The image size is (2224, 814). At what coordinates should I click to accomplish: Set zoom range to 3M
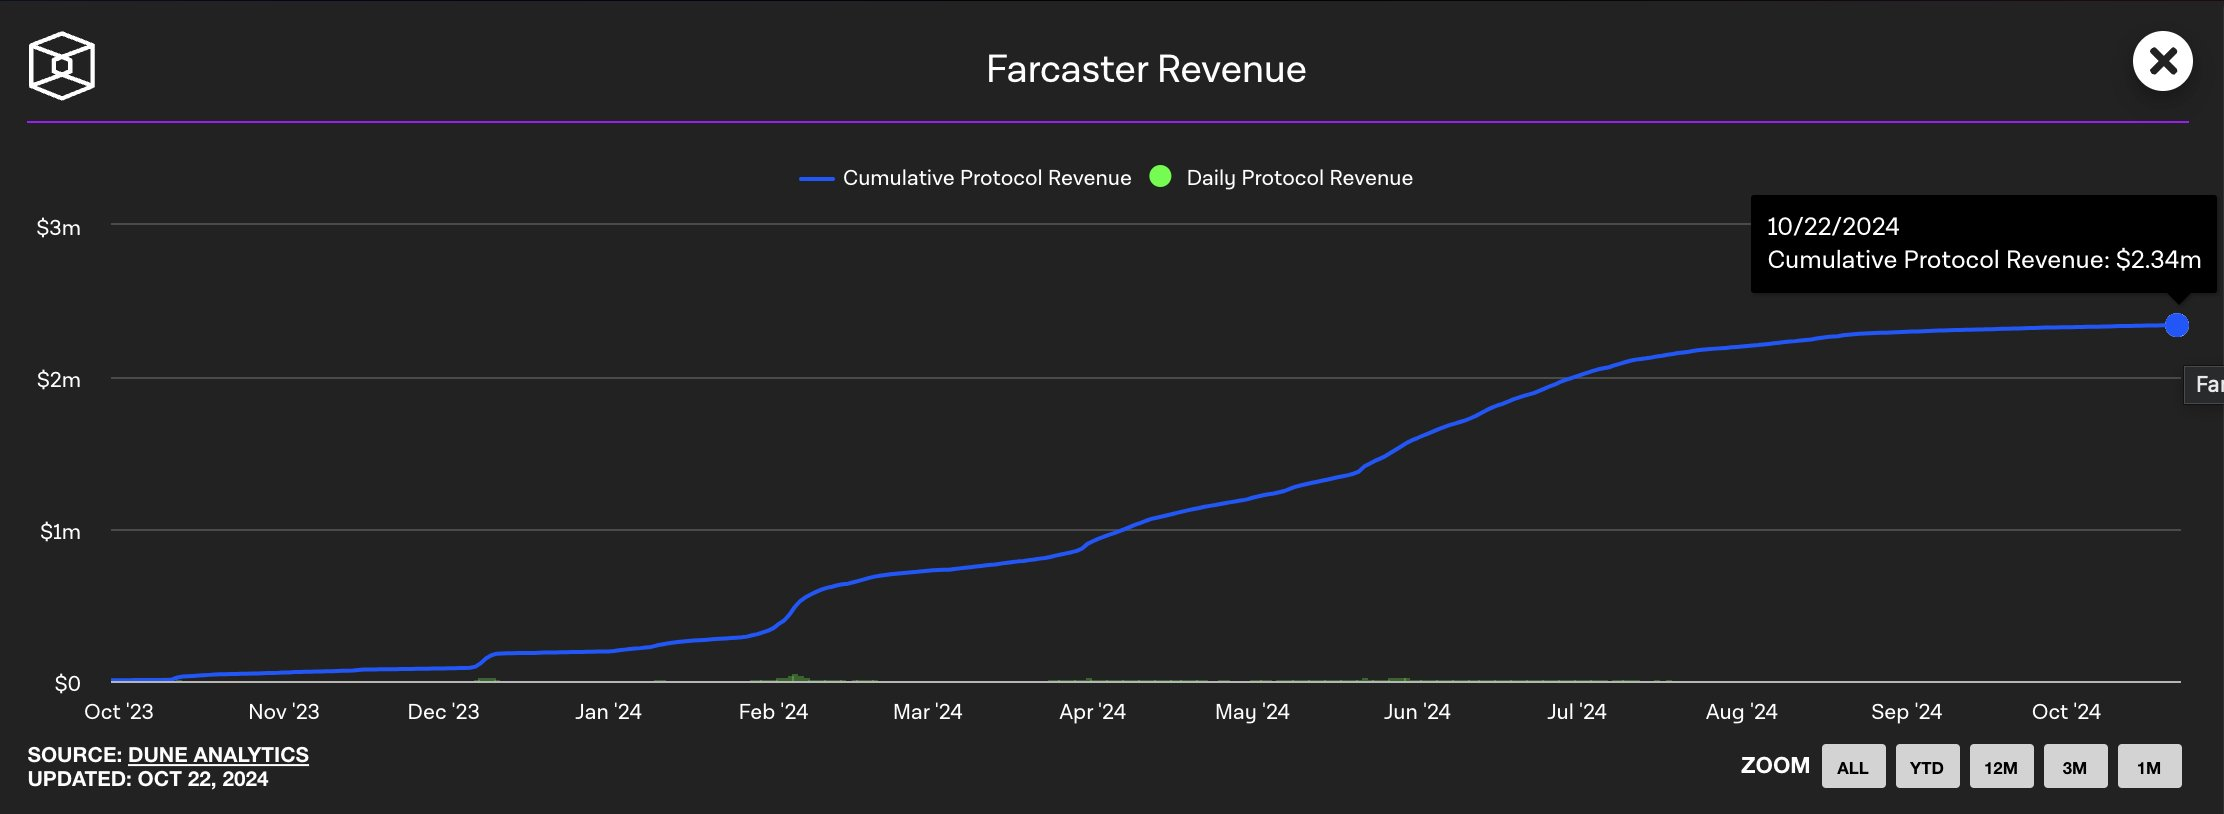tap(2075, 767)
